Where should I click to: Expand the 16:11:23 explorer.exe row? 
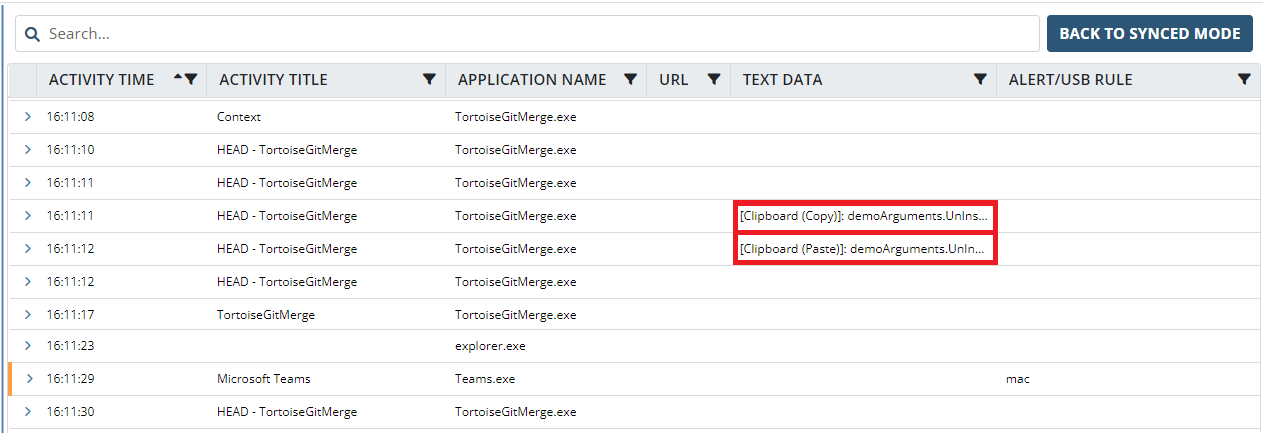tap(28, 346)
